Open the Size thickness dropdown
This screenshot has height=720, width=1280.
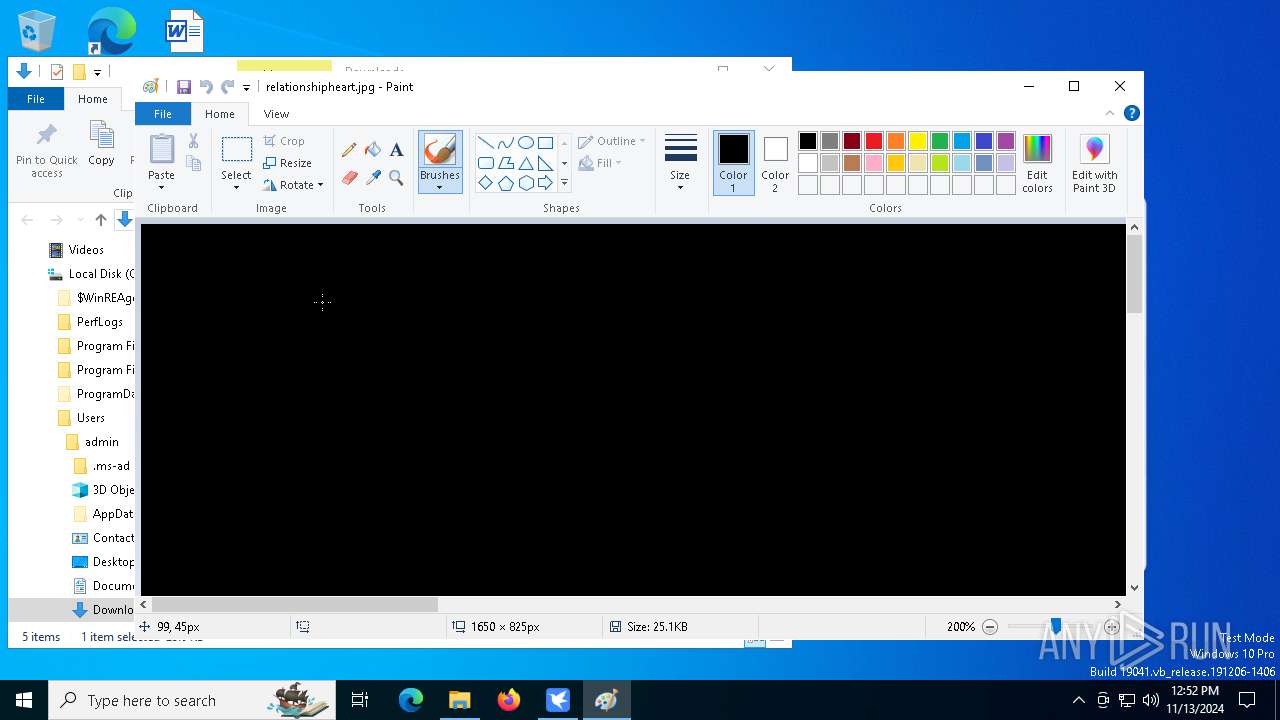pyautogui.click(x=680, y=188)
